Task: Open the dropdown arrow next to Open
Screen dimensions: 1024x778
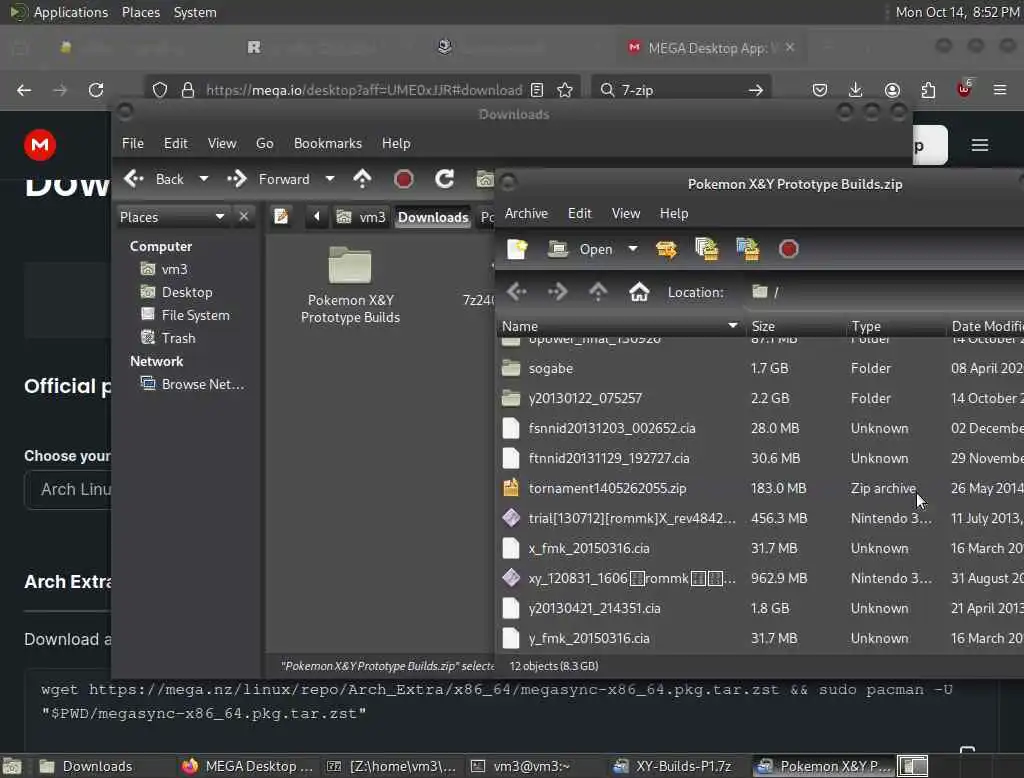Action: (632, 249)
